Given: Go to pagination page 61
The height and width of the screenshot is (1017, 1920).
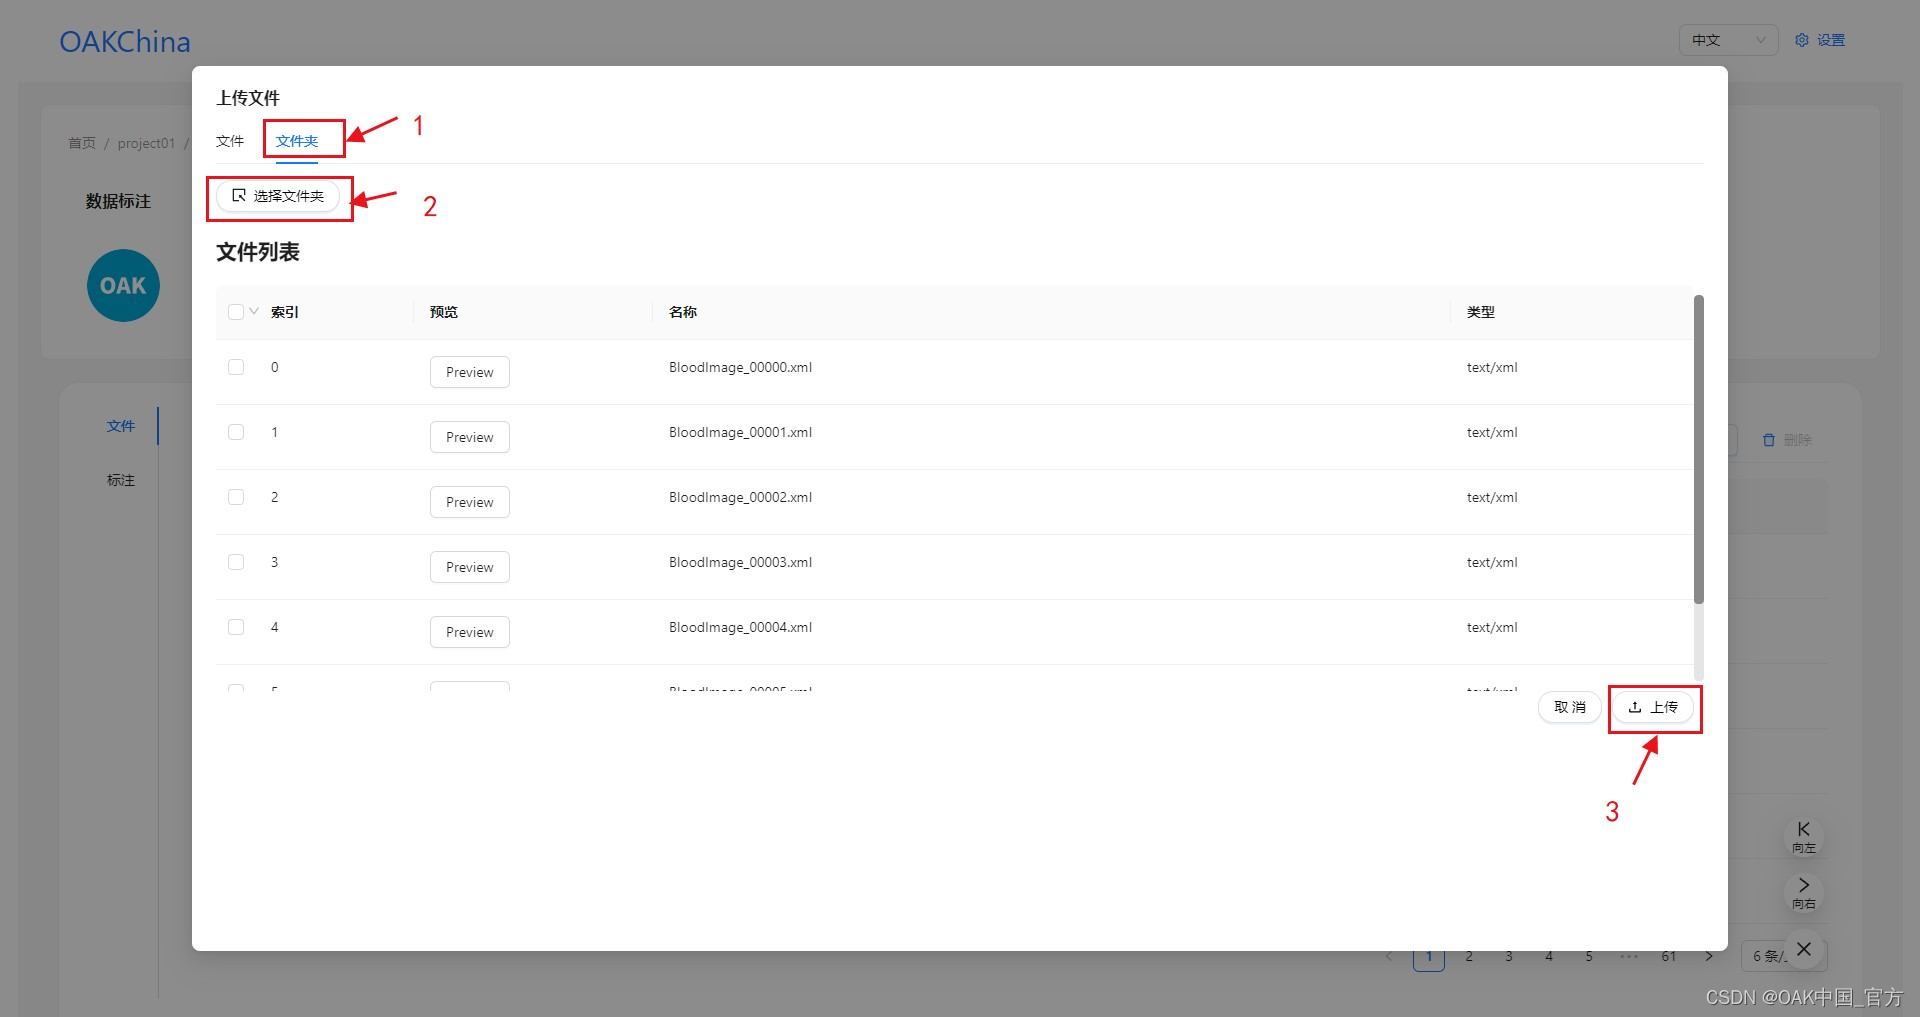Looking at the screenshot, I should pyautogui.click(x=1669, y=956).
